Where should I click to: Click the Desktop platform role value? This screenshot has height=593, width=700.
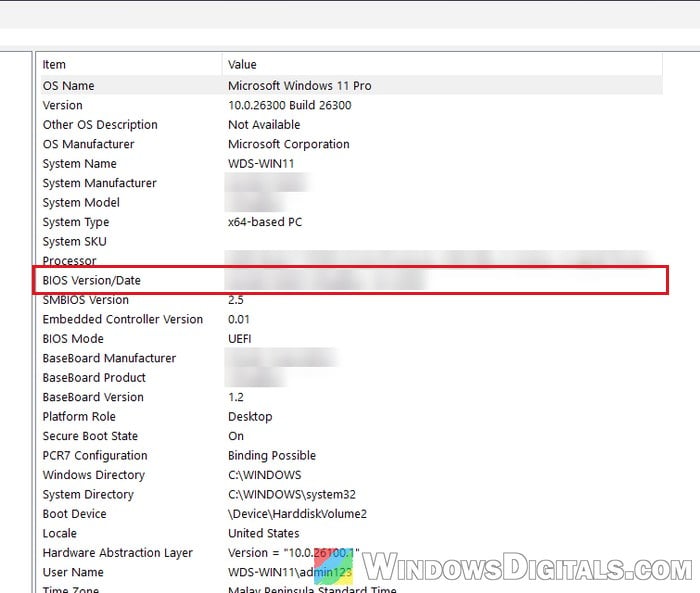(250, 417)
